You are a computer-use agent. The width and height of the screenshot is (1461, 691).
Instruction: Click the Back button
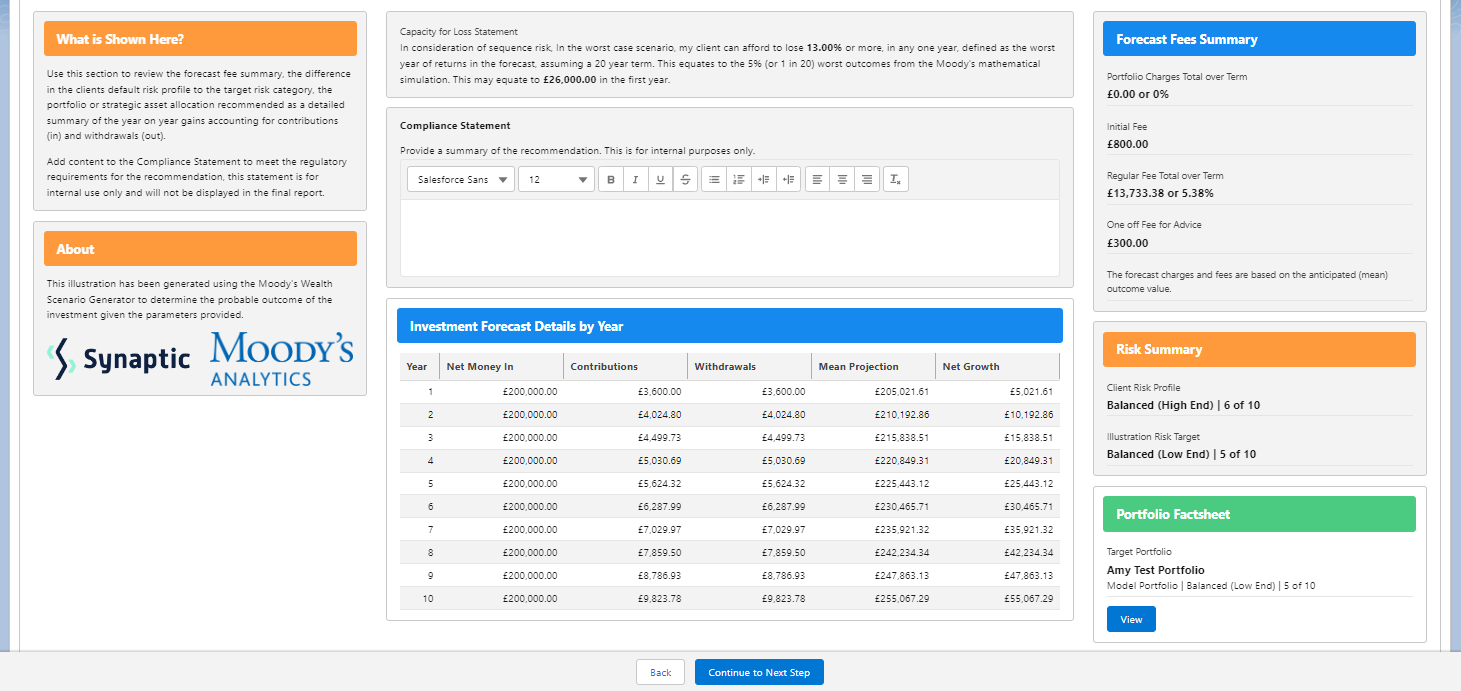tap(660, 672)
